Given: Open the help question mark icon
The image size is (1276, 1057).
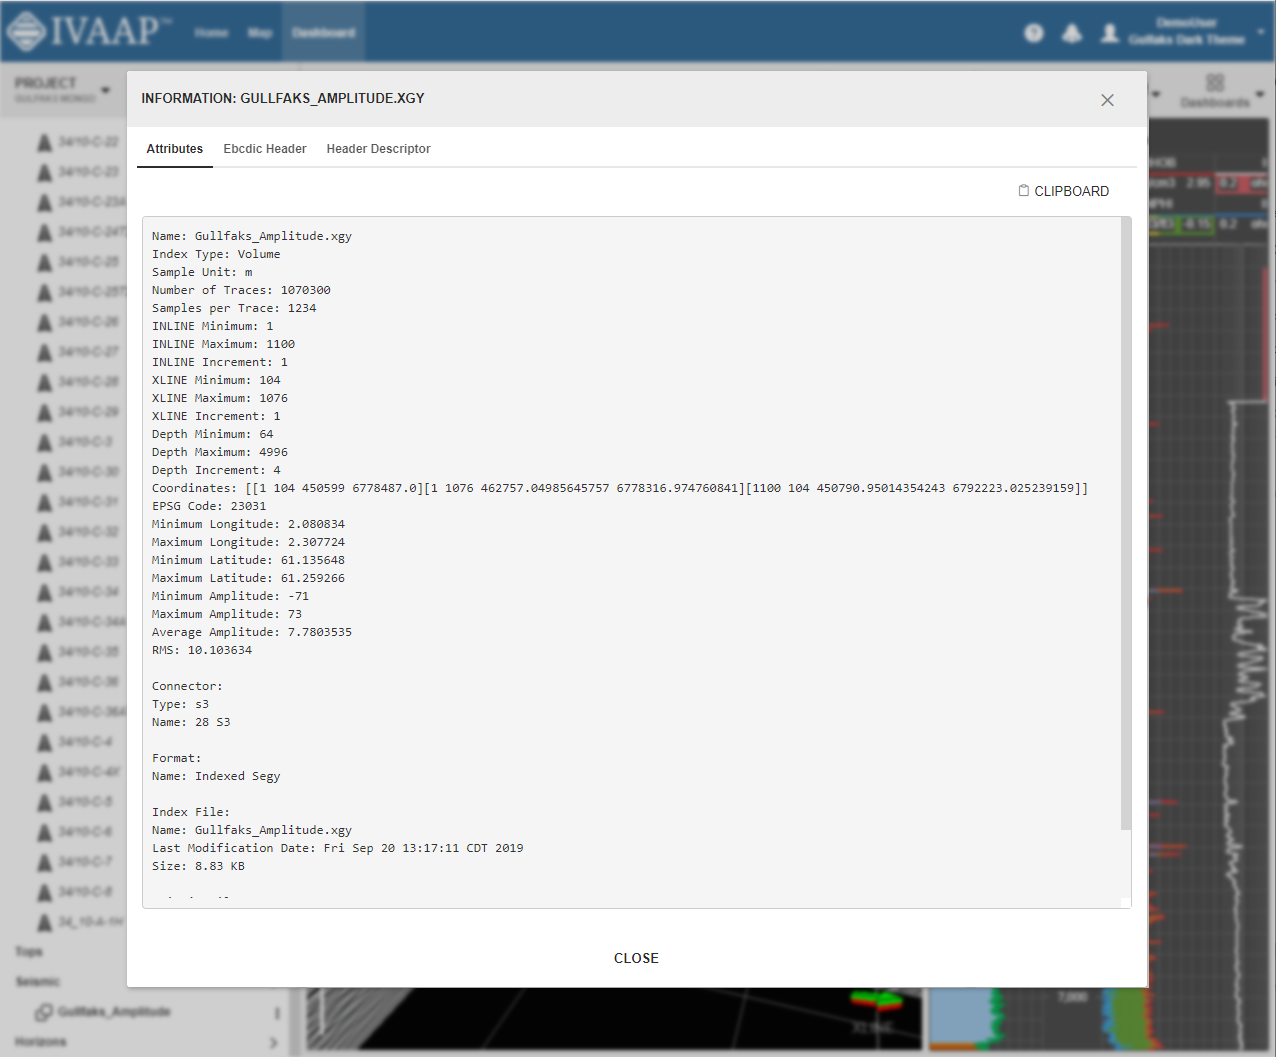Looking at the screenshot, I should pyautogui.click(x=1034, y=33).
